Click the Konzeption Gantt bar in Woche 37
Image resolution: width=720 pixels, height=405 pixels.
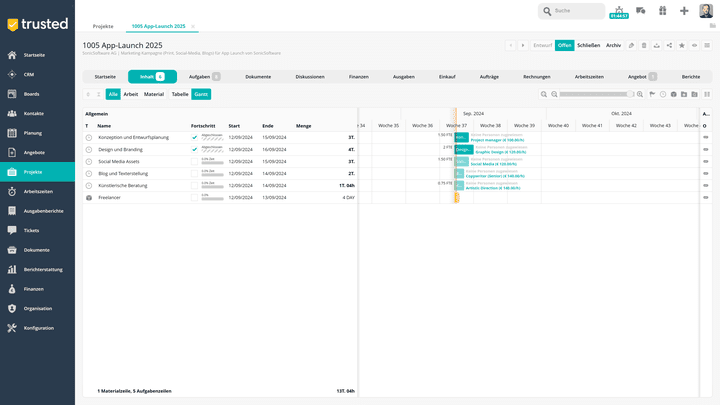(461, 137)
